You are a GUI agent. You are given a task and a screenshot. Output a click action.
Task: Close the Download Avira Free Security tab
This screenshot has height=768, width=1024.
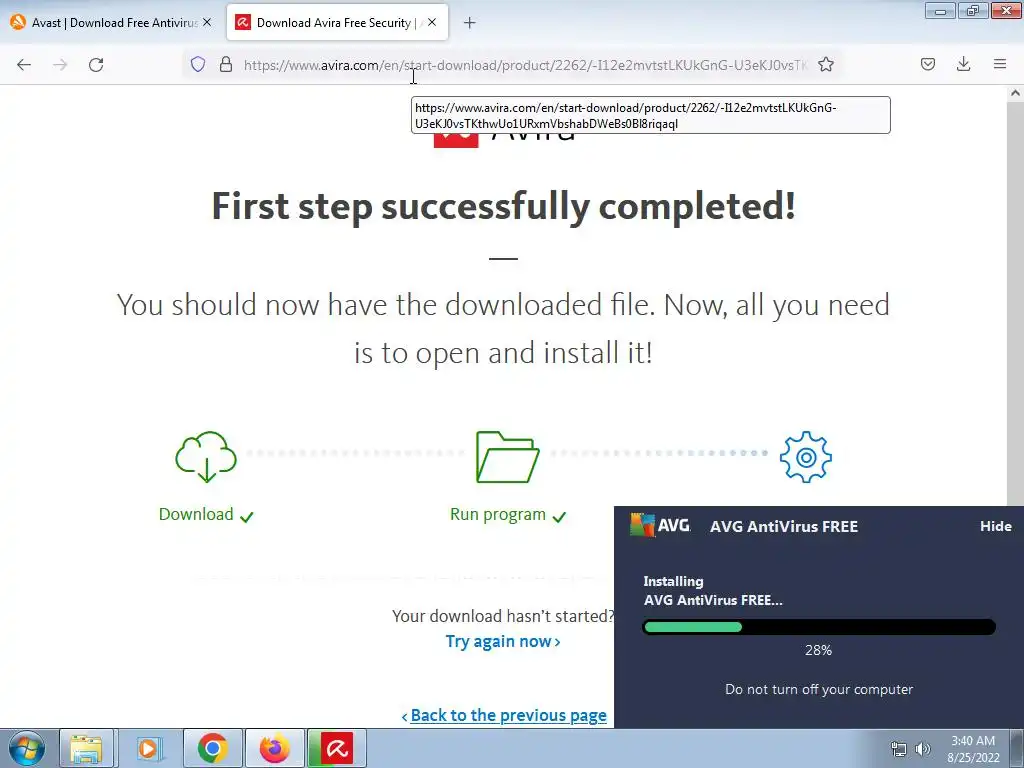pos(432,22)
